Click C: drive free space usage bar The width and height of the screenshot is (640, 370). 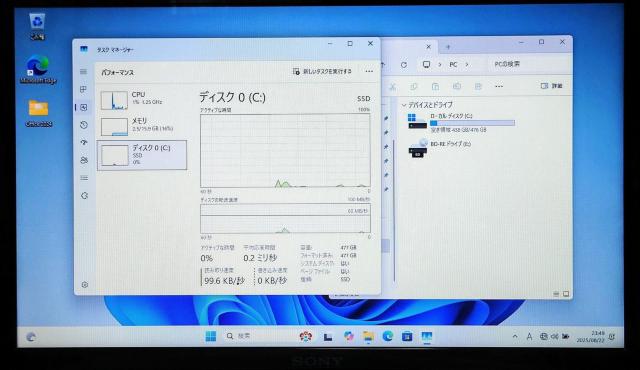click(x=472, y=123)
